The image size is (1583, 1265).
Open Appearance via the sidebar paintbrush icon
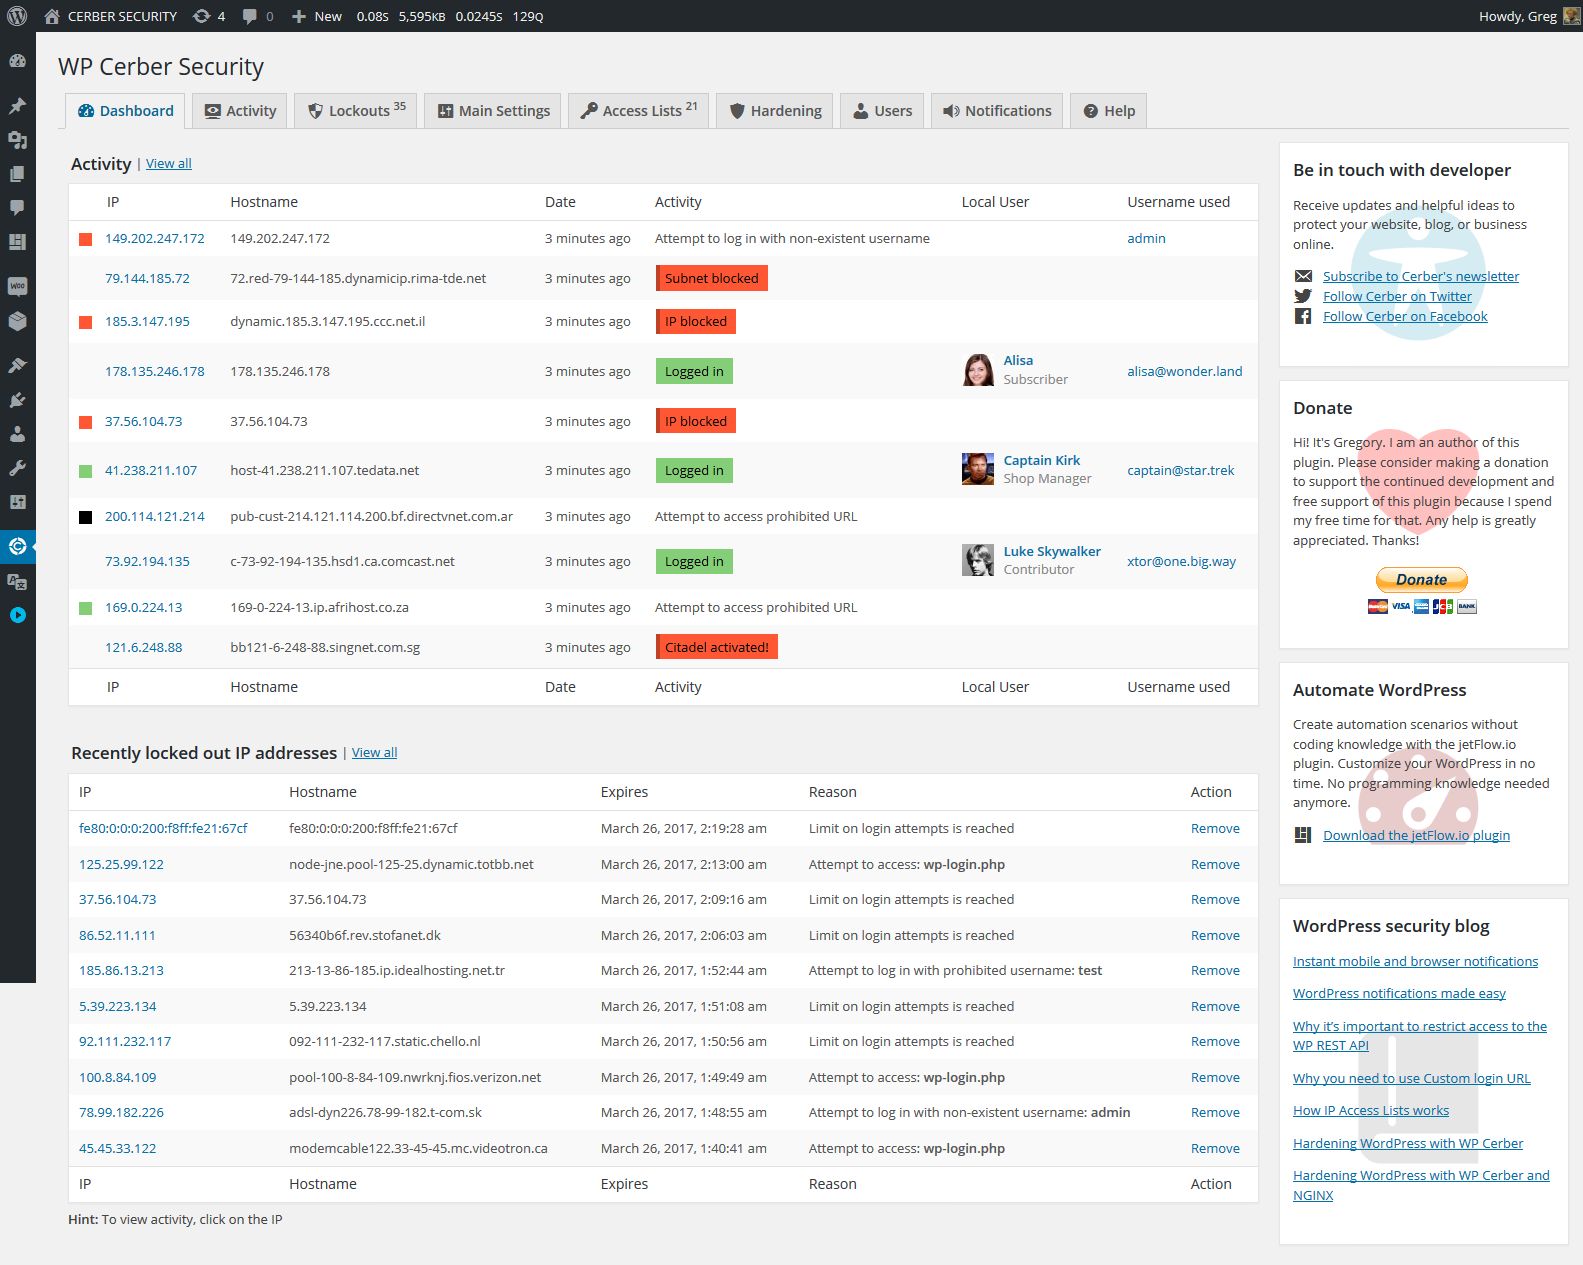pos(17,365)
